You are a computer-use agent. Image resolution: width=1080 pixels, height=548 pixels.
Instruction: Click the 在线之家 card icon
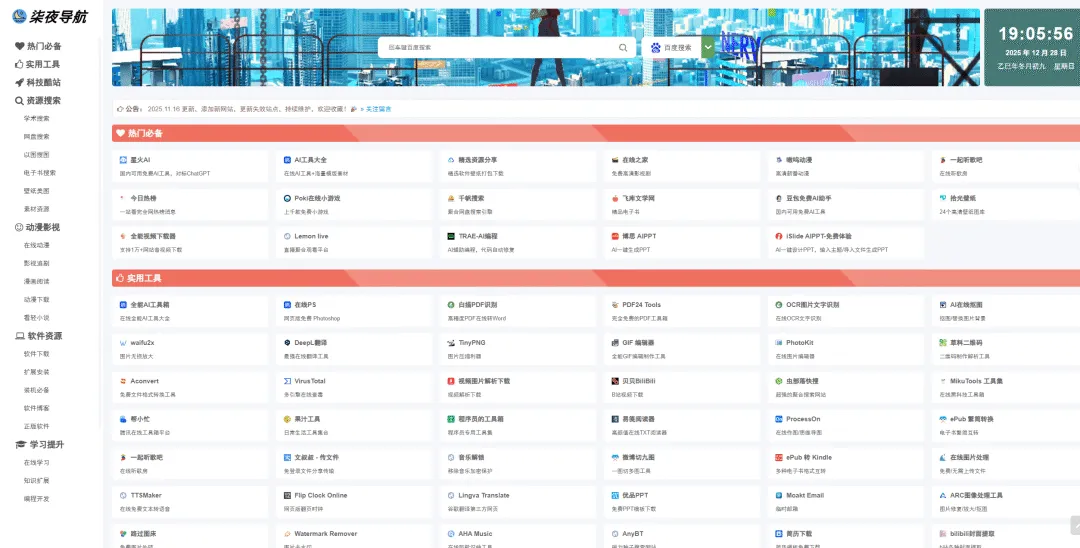pyautogui.click(x=615, y=160)
